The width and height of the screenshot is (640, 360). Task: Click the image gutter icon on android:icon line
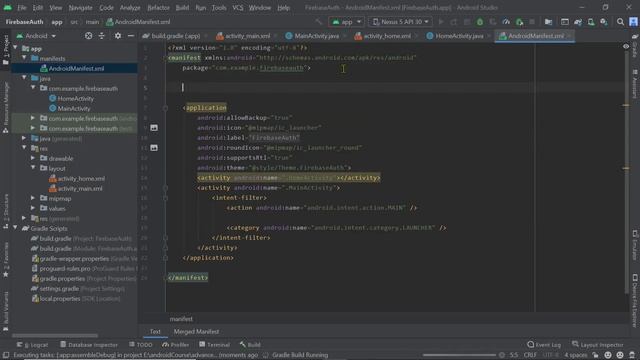click(x=154, y=128)
